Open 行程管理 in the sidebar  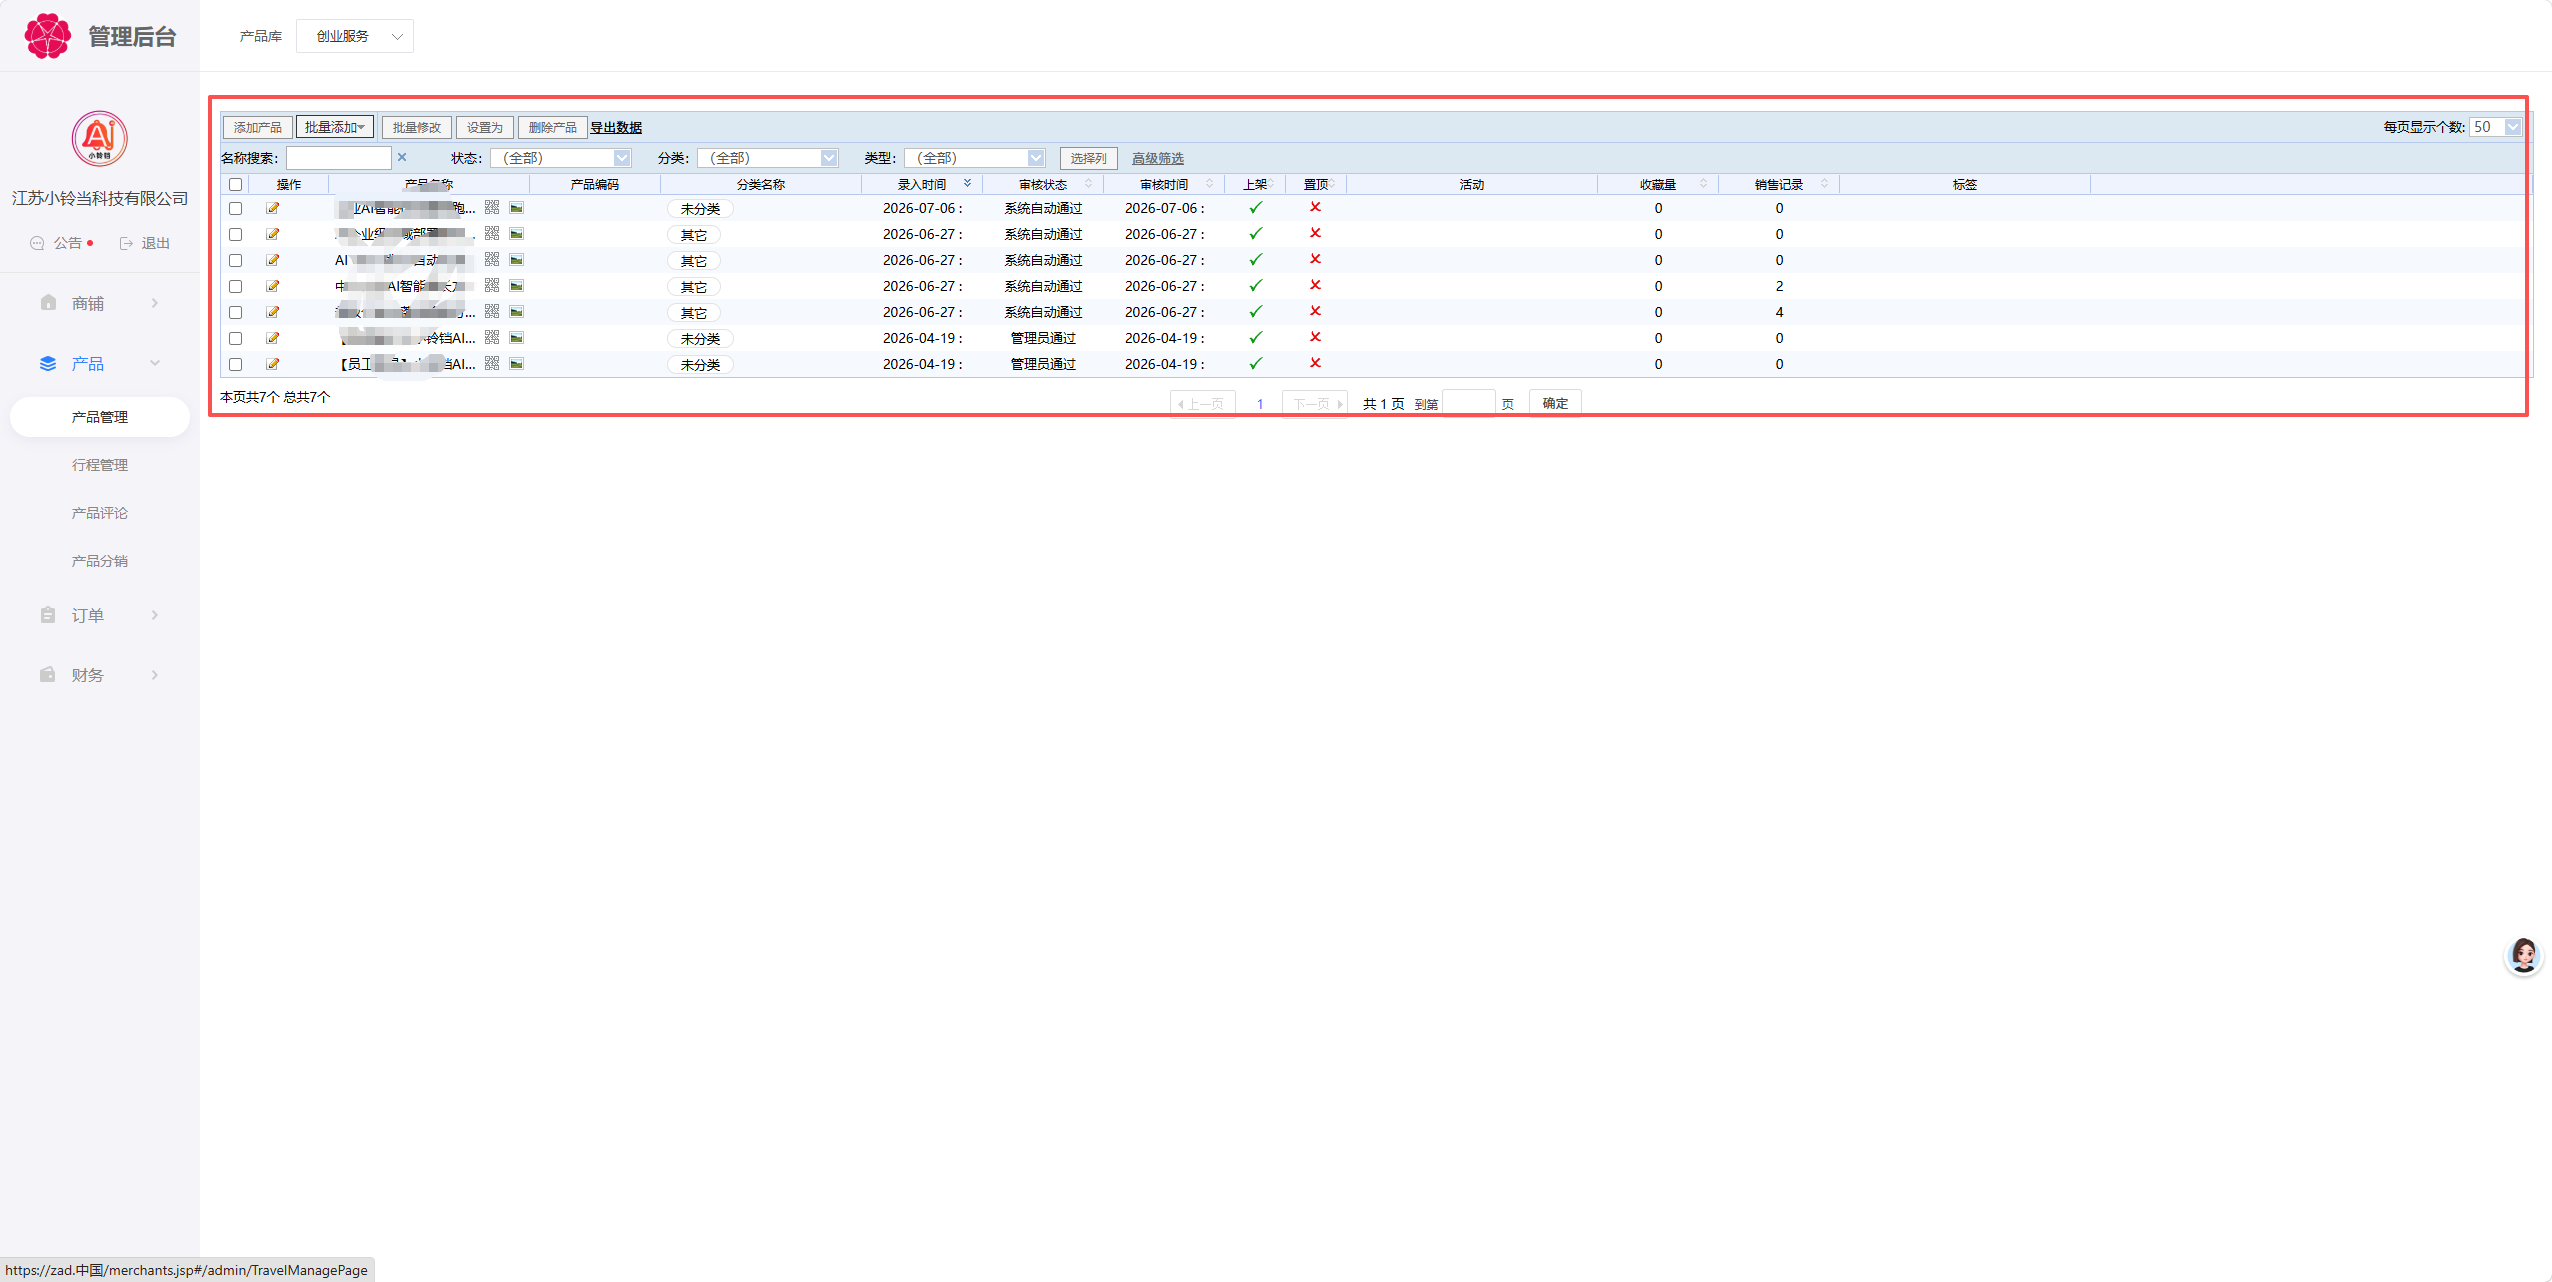coord(100,465)
